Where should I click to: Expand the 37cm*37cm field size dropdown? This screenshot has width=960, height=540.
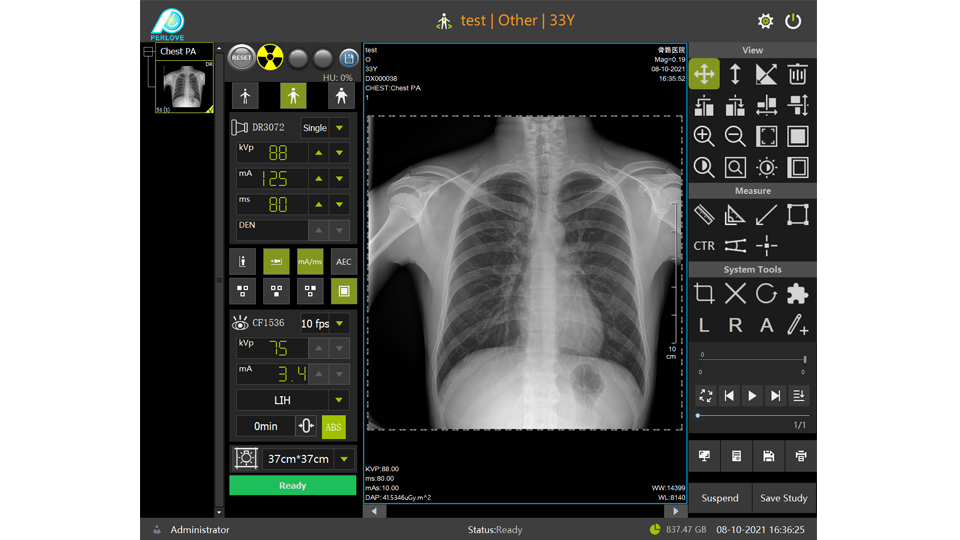344,459
